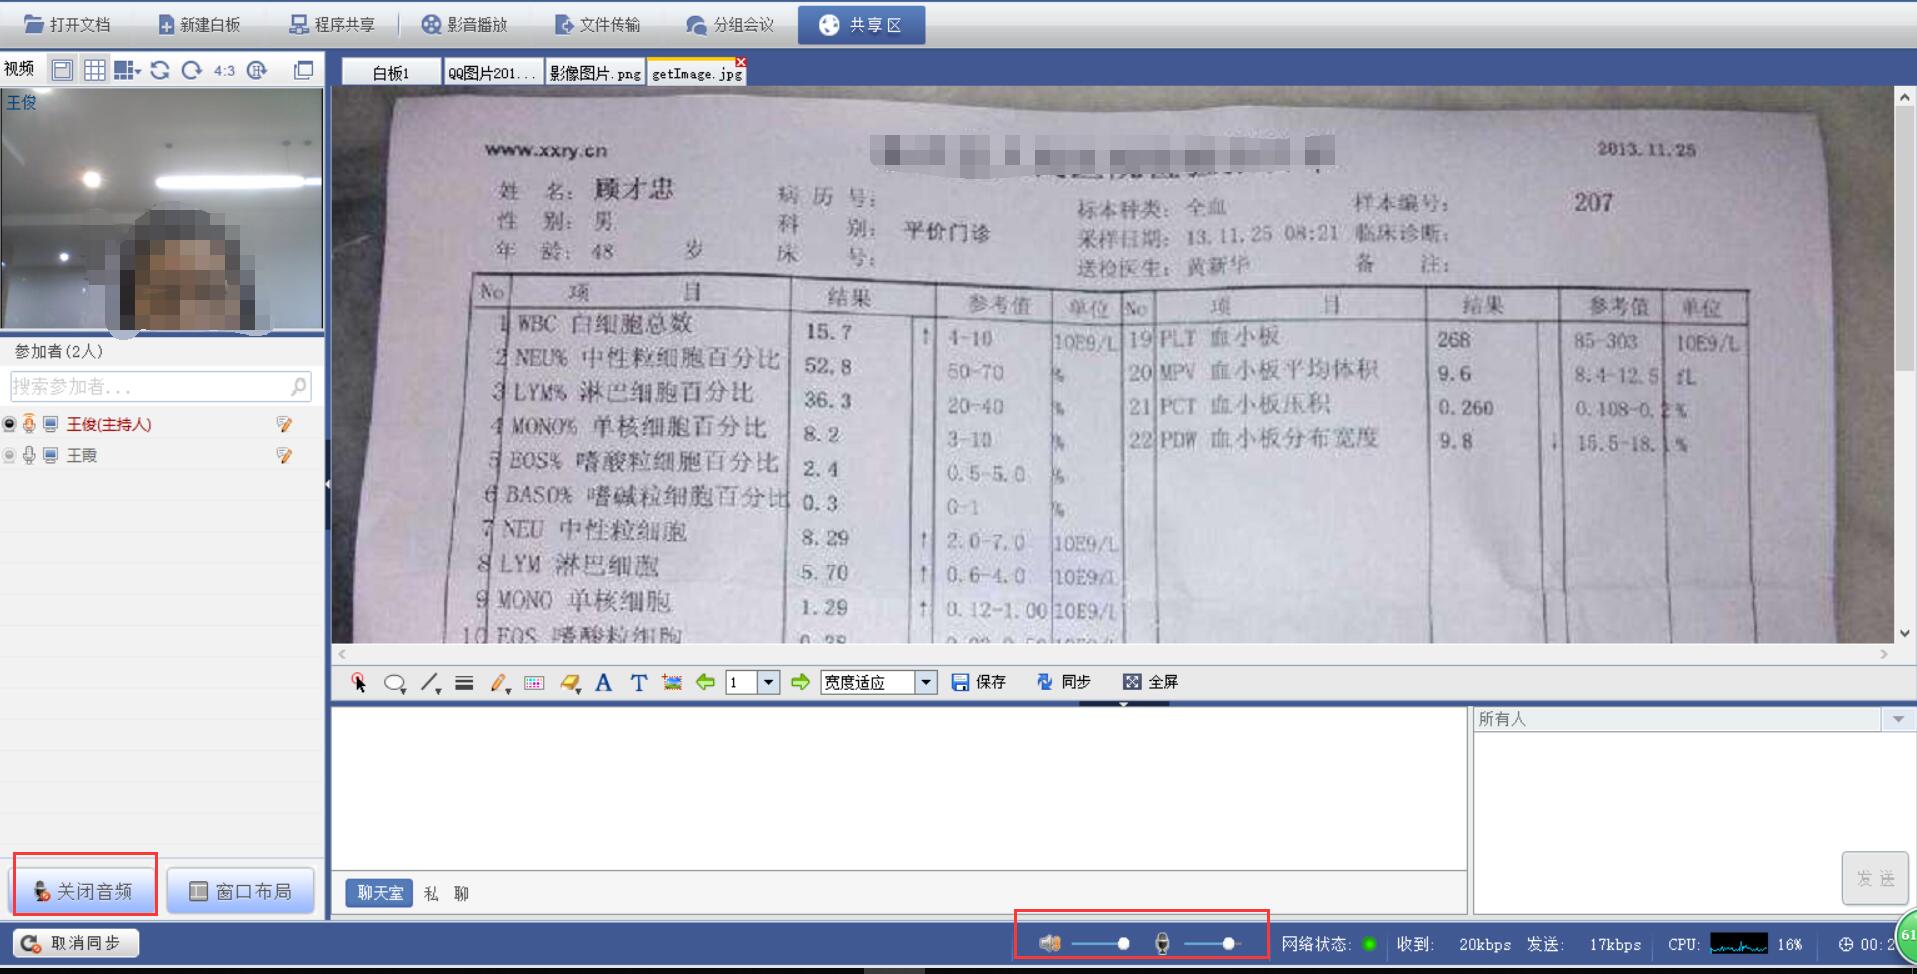Select the large letter A text tool
1917x974 pixels.
[603, 683]
